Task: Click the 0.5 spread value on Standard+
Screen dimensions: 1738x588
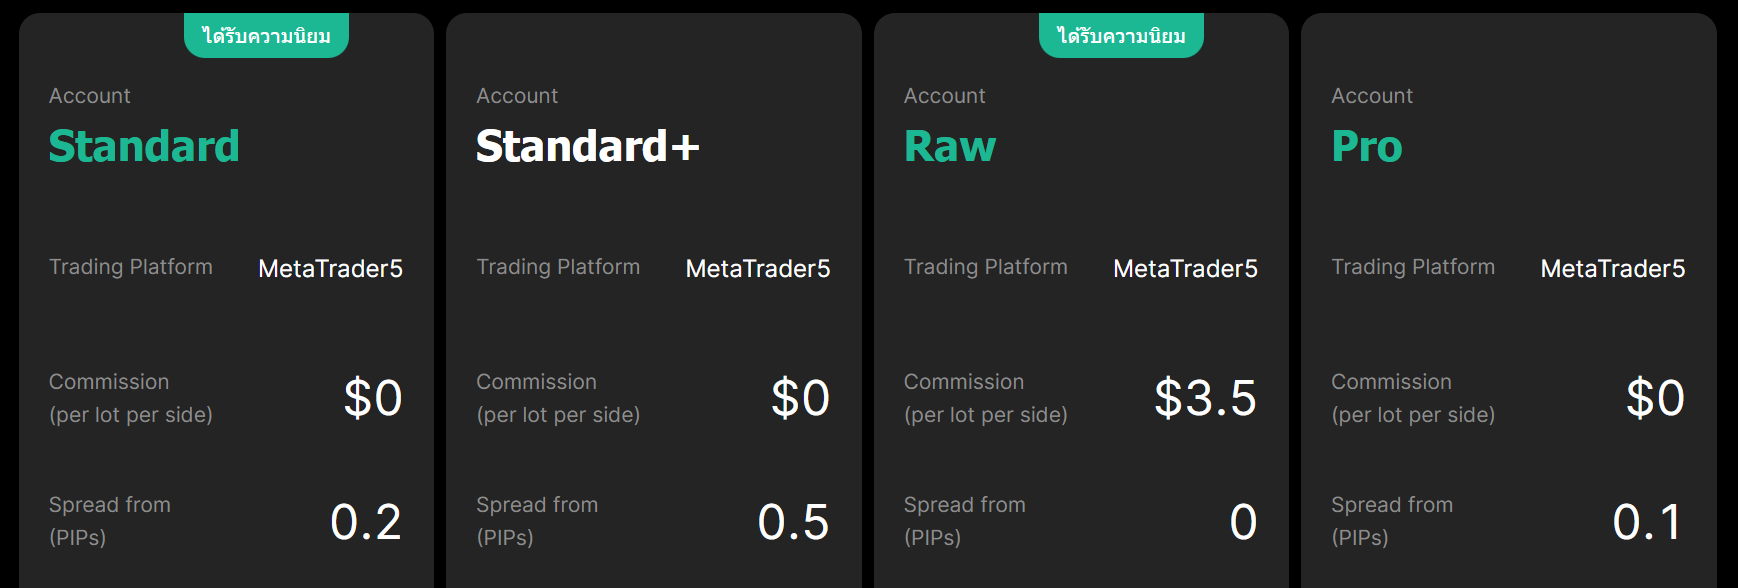Action: tap(794, 522)
